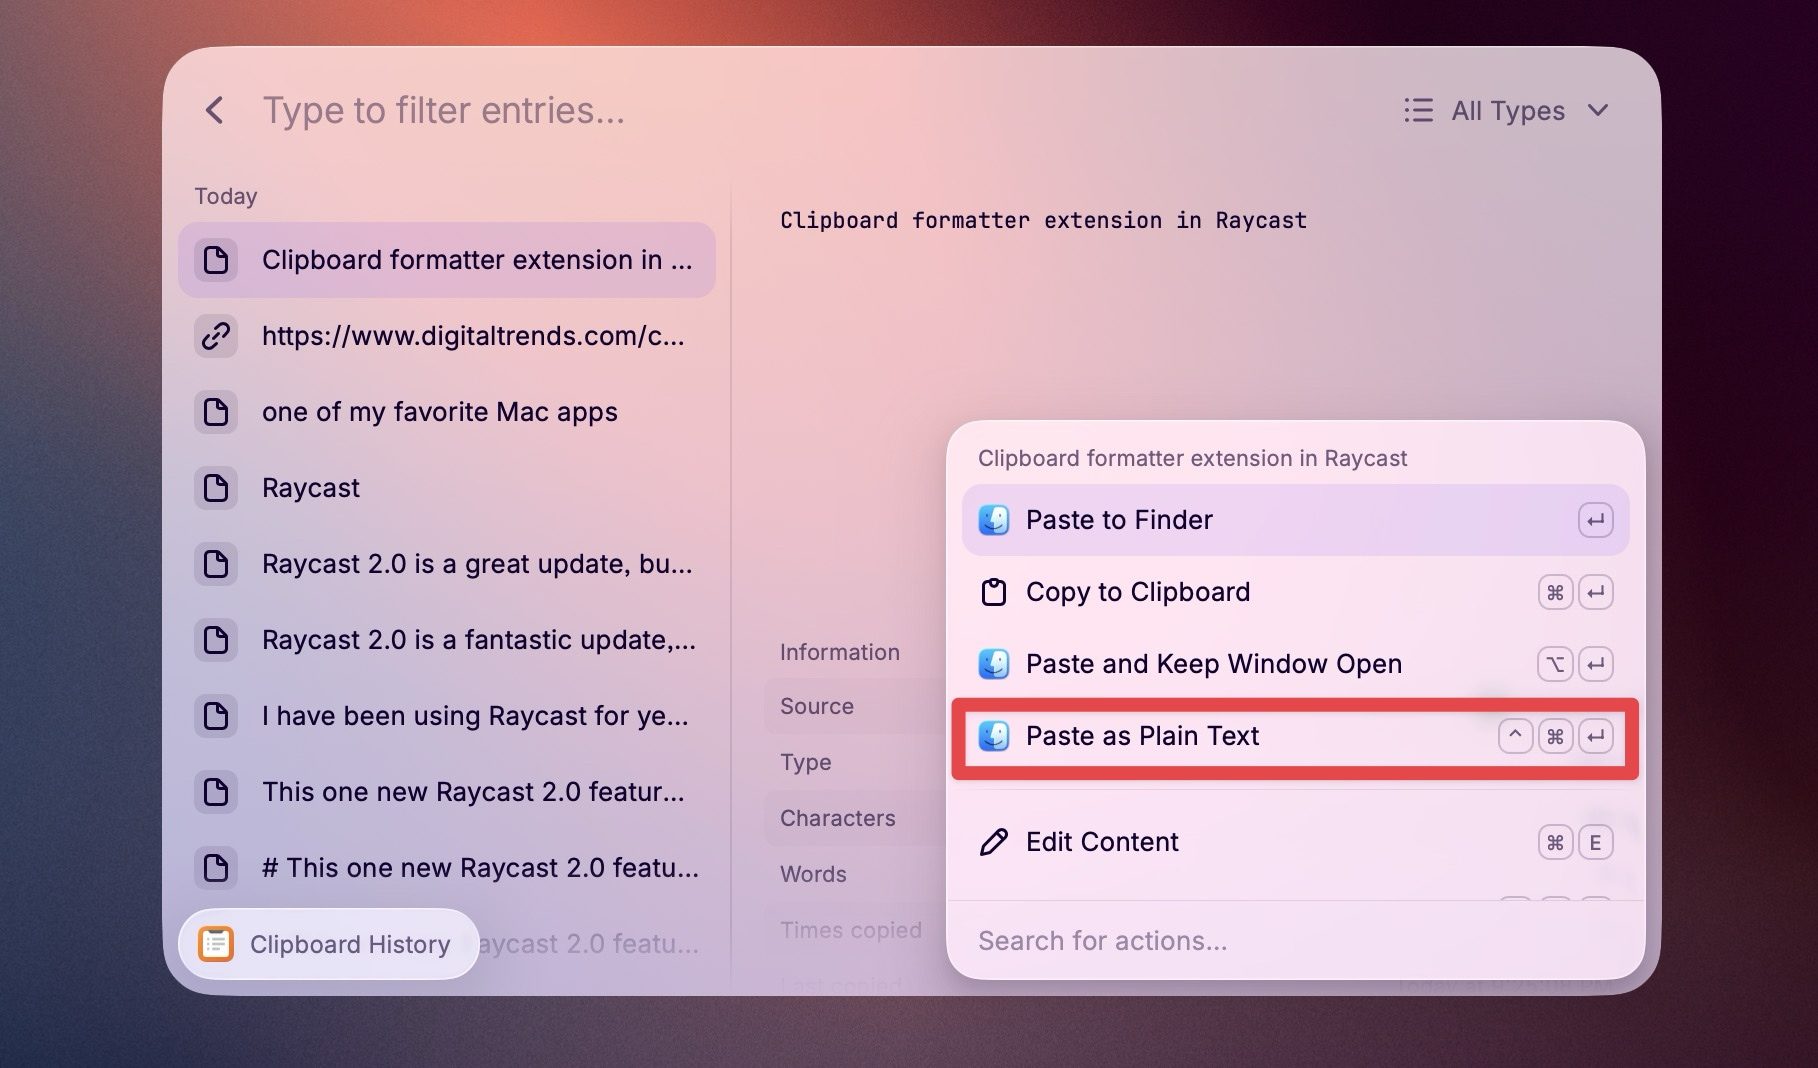Click the control key hint on Paste as Plain Text
This screenshot has height=1068, width=1818.
pos(1515,736)
